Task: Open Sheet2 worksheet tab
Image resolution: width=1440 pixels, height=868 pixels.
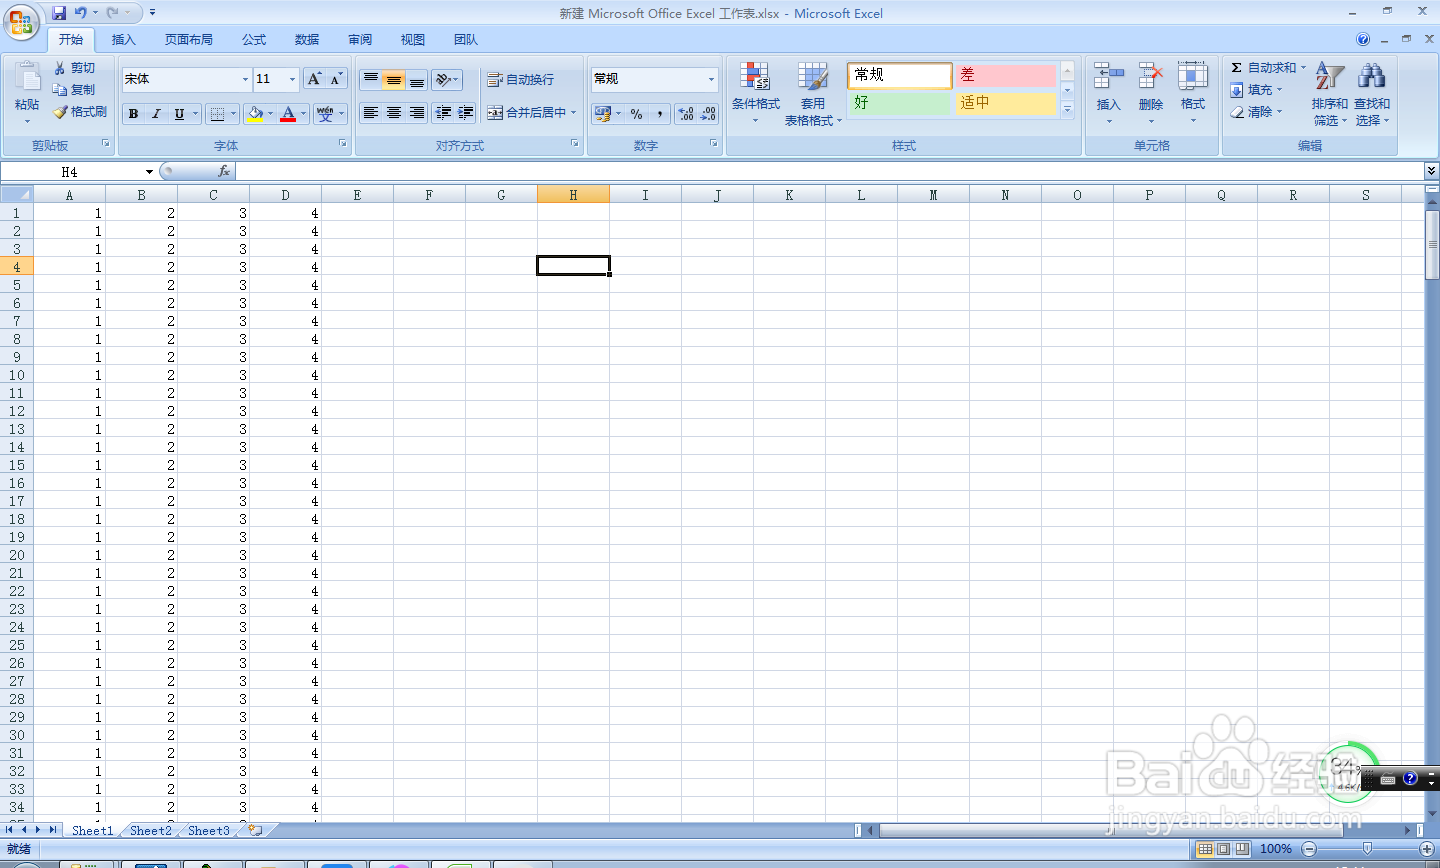Action: [x=150, y=830]
